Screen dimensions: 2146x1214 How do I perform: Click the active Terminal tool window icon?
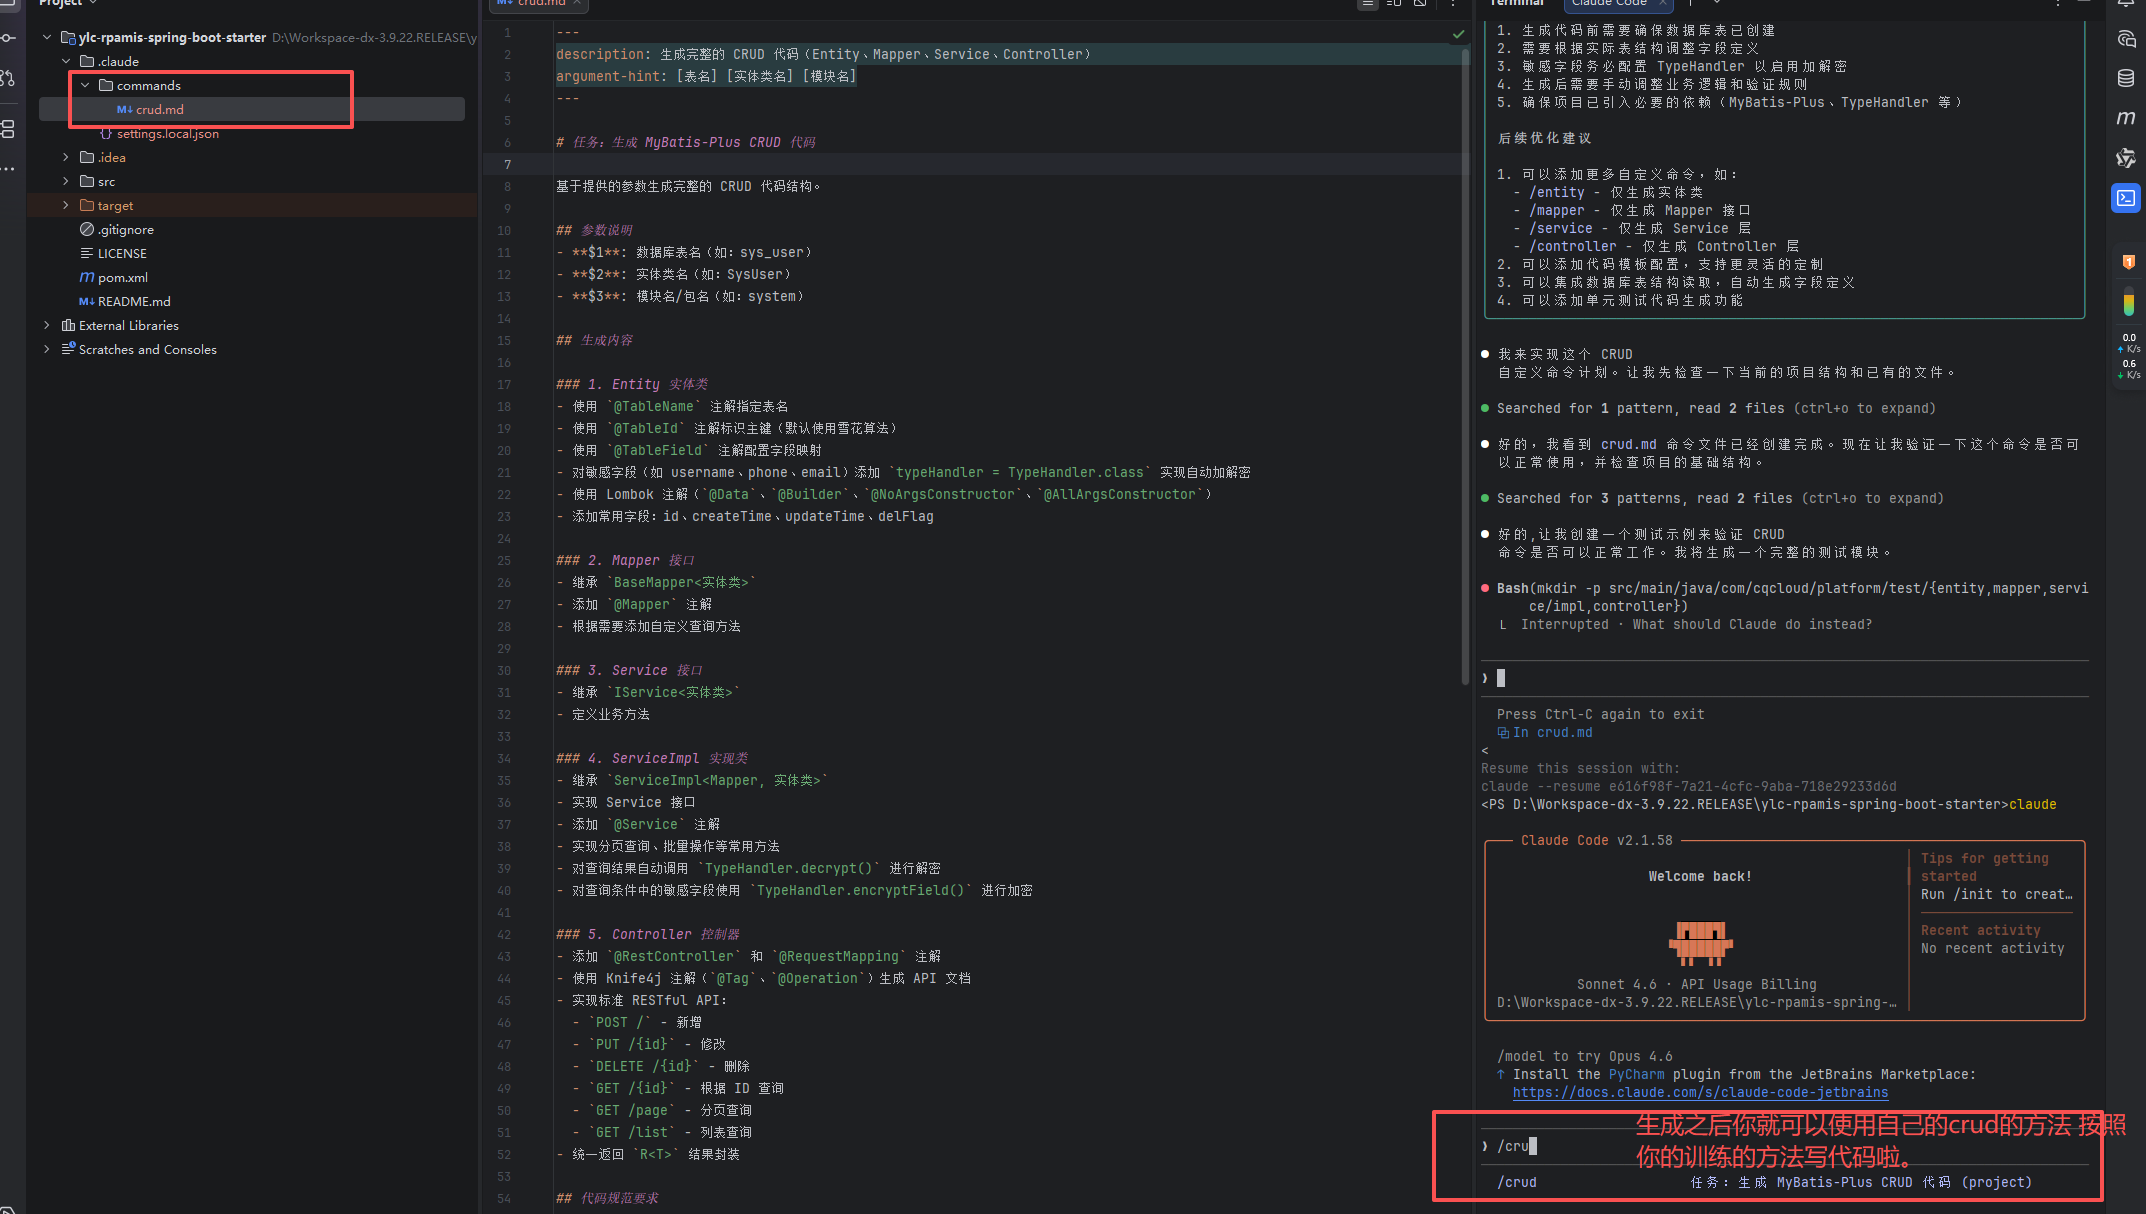coord(2126,198)
